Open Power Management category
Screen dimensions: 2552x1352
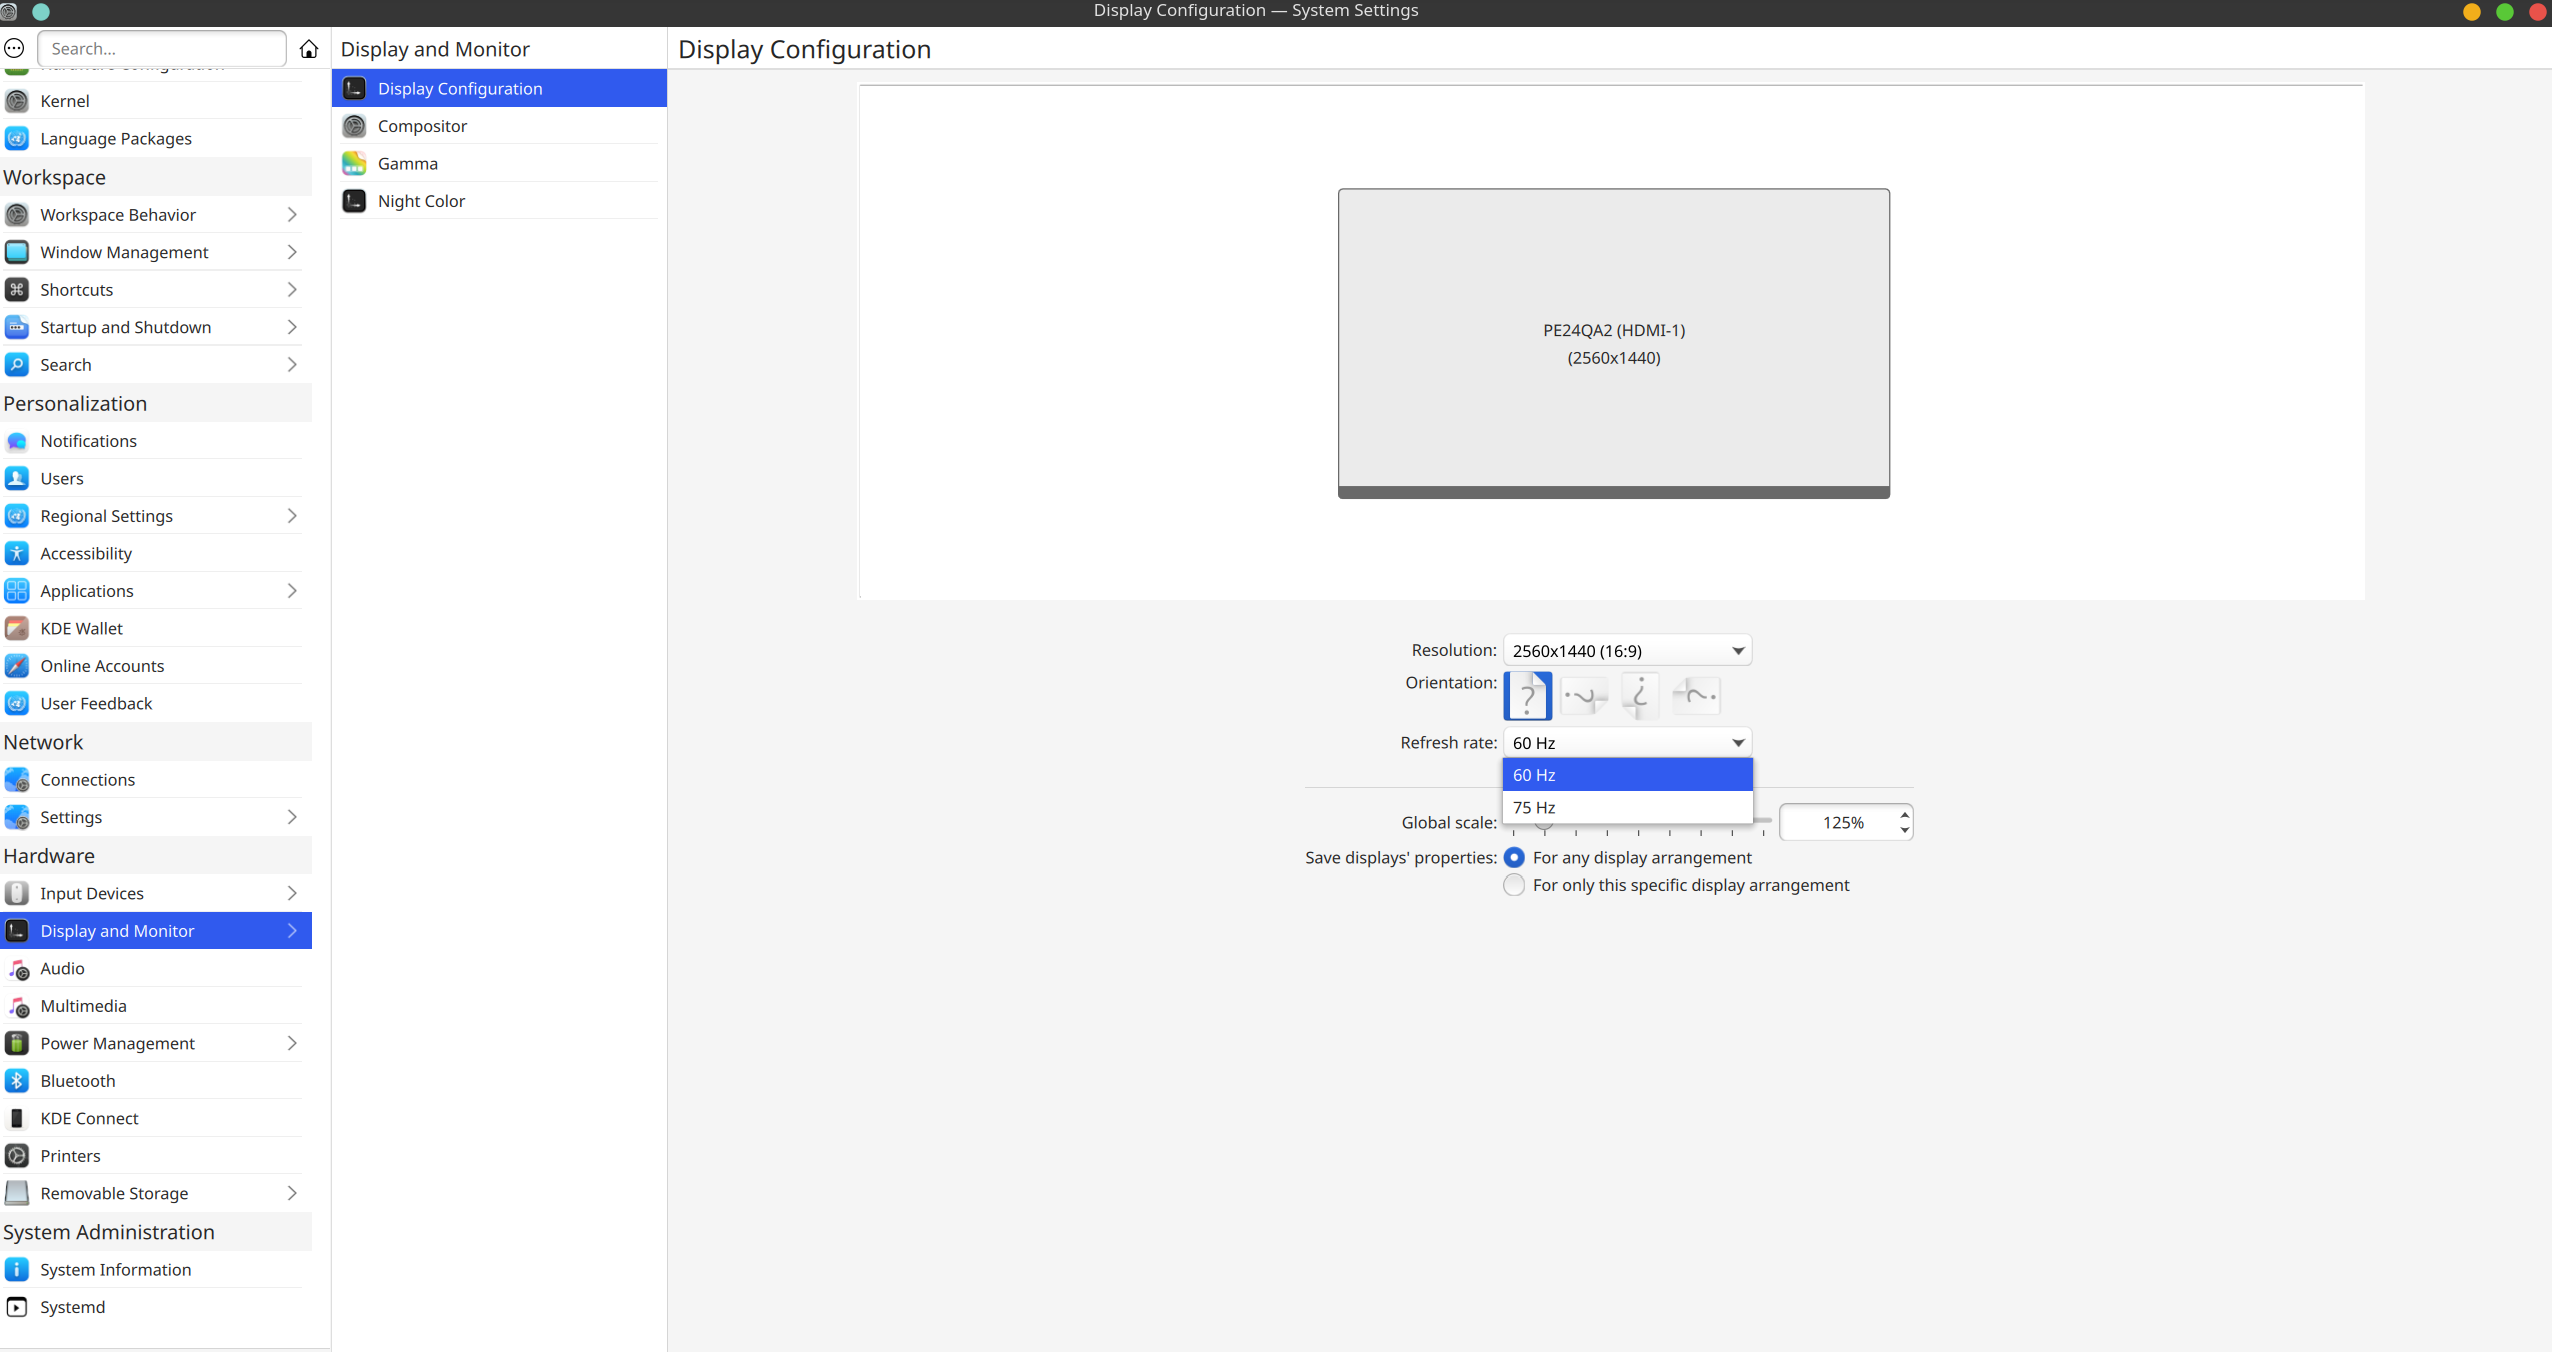click(x=118, y=1043)
